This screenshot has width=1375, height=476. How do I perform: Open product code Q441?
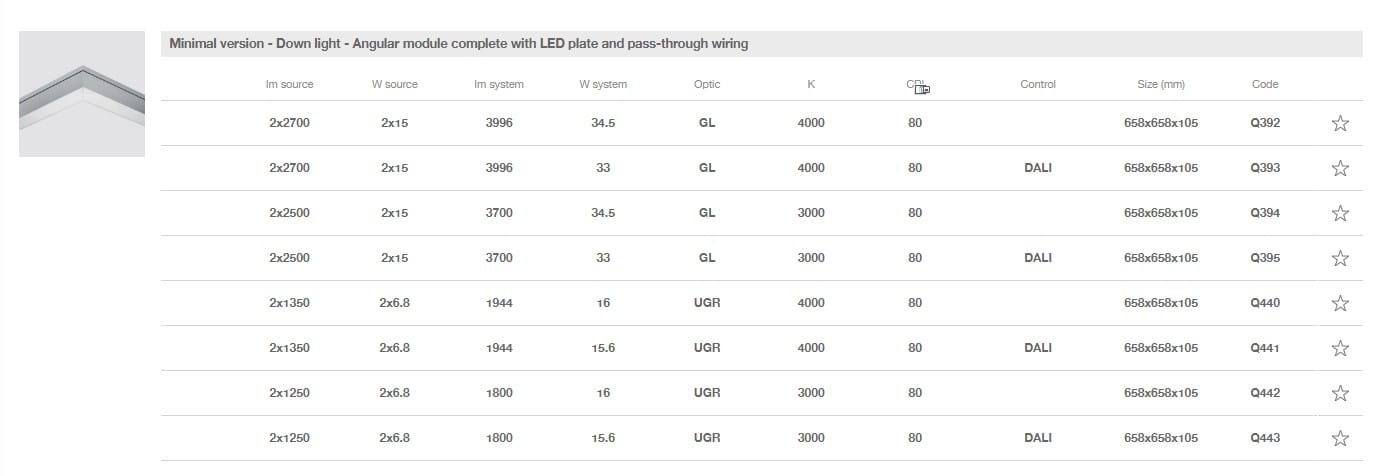click(1265, 348)
